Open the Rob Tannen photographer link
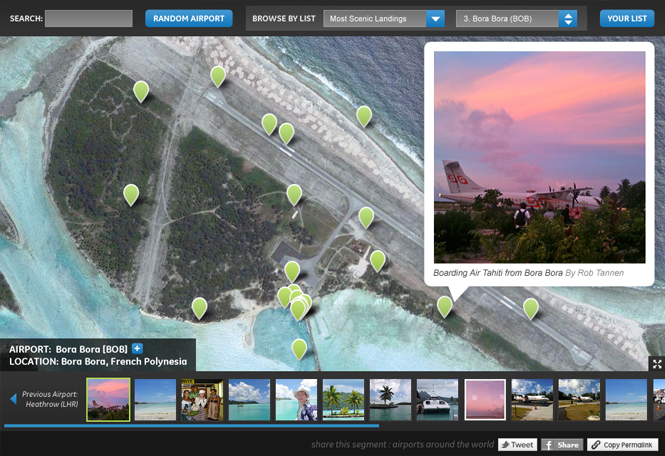 tap(598, 273)
